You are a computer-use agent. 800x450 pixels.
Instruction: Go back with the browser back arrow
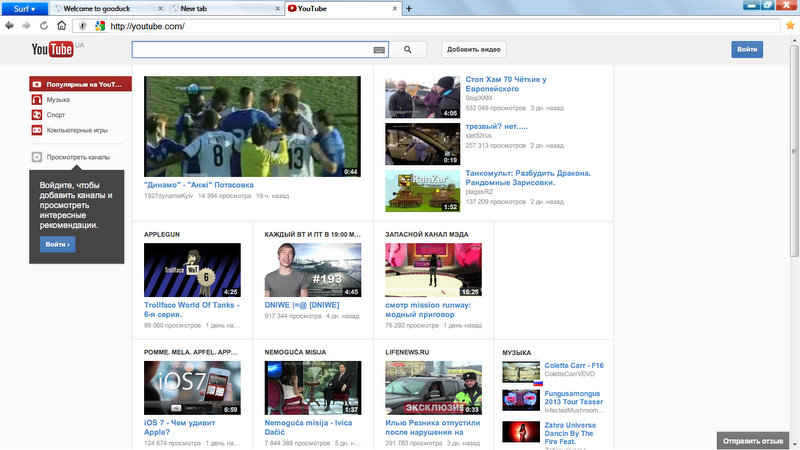pyautogui.click(x=9, y=26)
